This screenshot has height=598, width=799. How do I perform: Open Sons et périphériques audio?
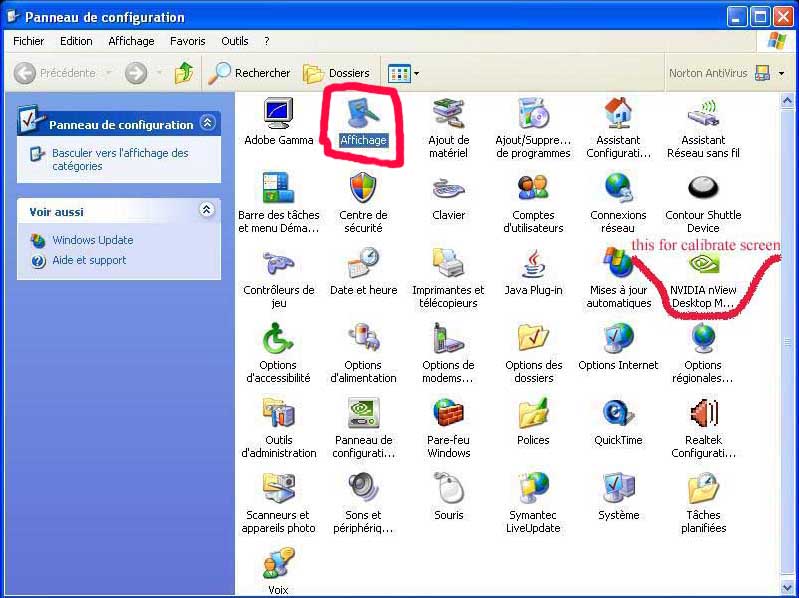363,503
